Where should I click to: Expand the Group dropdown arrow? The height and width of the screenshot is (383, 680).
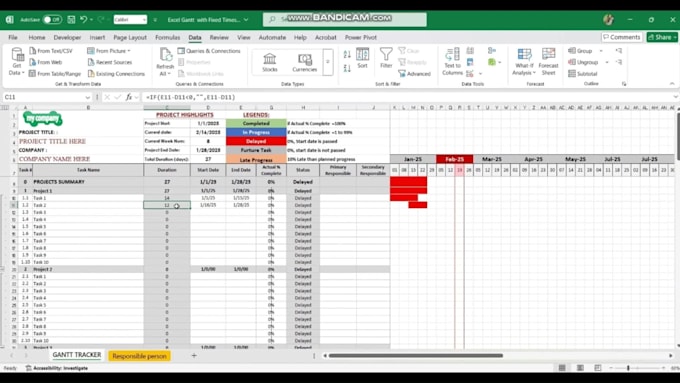[x=601, y=51]
